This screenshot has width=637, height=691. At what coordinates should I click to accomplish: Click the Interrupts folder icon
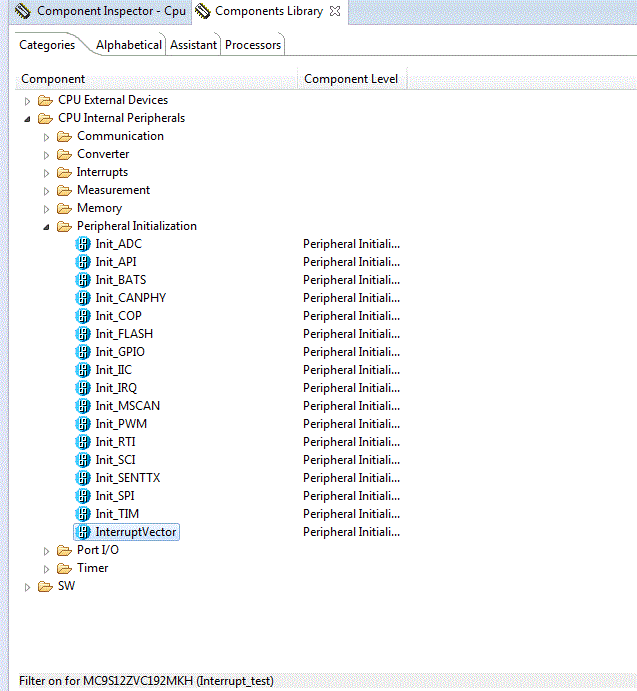click(64, 173)
